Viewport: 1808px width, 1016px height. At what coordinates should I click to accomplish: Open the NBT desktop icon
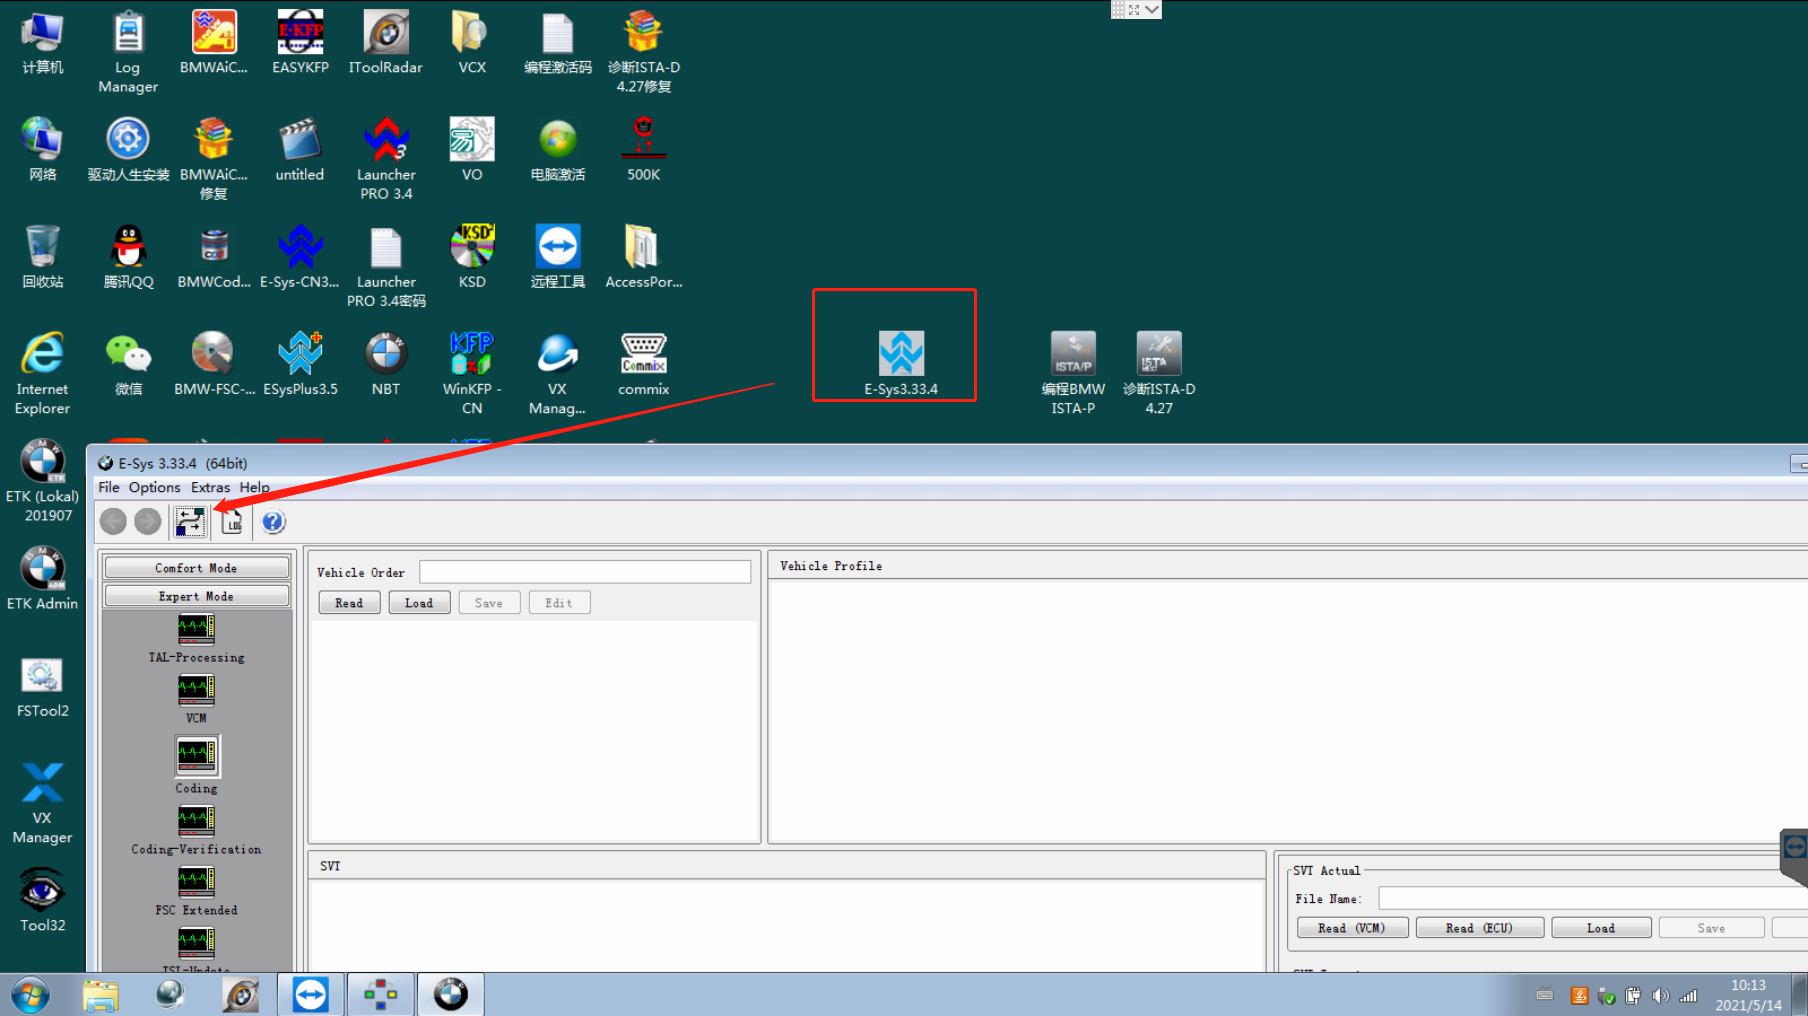coord(386,363)
